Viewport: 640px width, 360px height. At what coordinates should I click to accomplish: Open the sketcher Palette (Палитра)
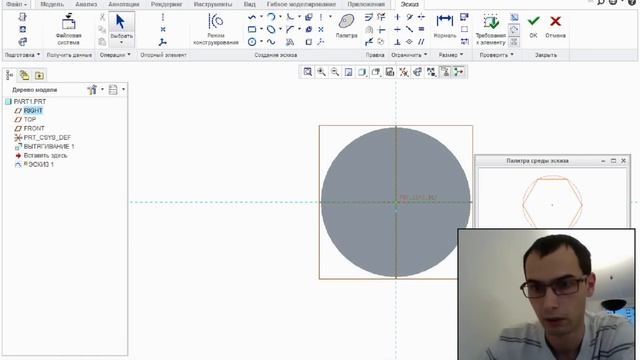tap(347, 26)
